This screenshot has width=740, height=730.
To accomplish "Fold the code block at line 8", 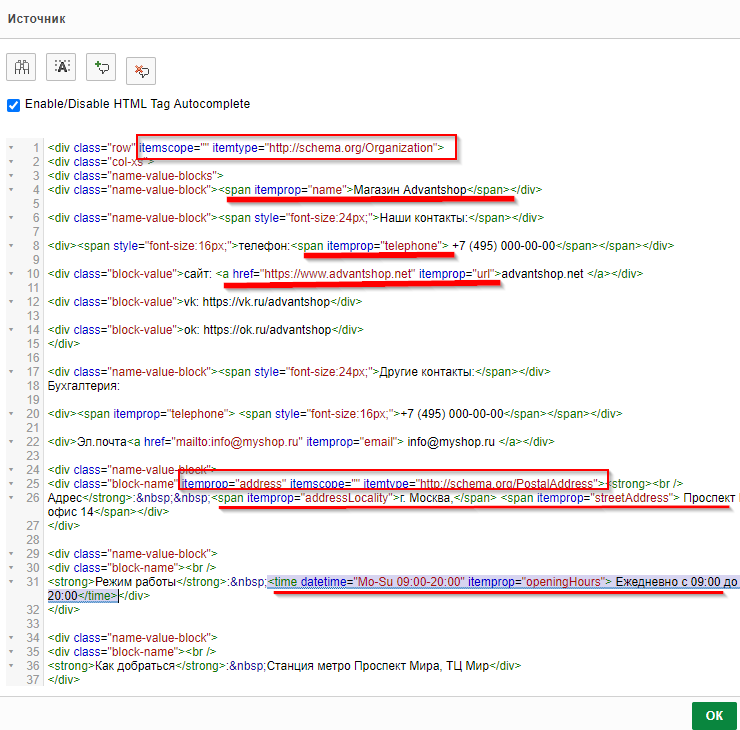I will click(11, 245).
